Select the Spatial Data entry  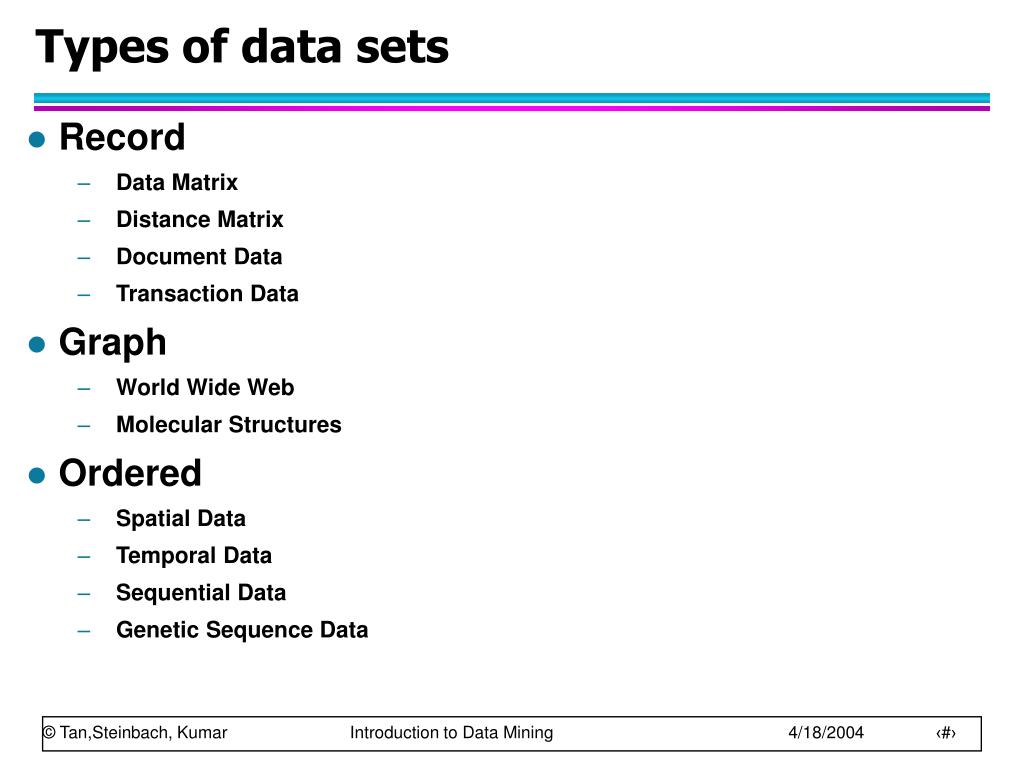point(181,519)
